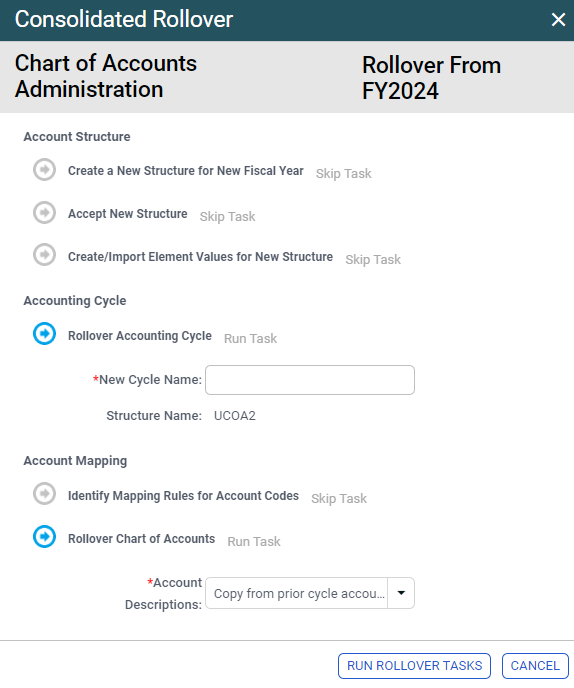Viewport: 574px width, 688px height.
Task: Click Skip Task for Create/Import Element Values
Action: [x=373, y=260]
